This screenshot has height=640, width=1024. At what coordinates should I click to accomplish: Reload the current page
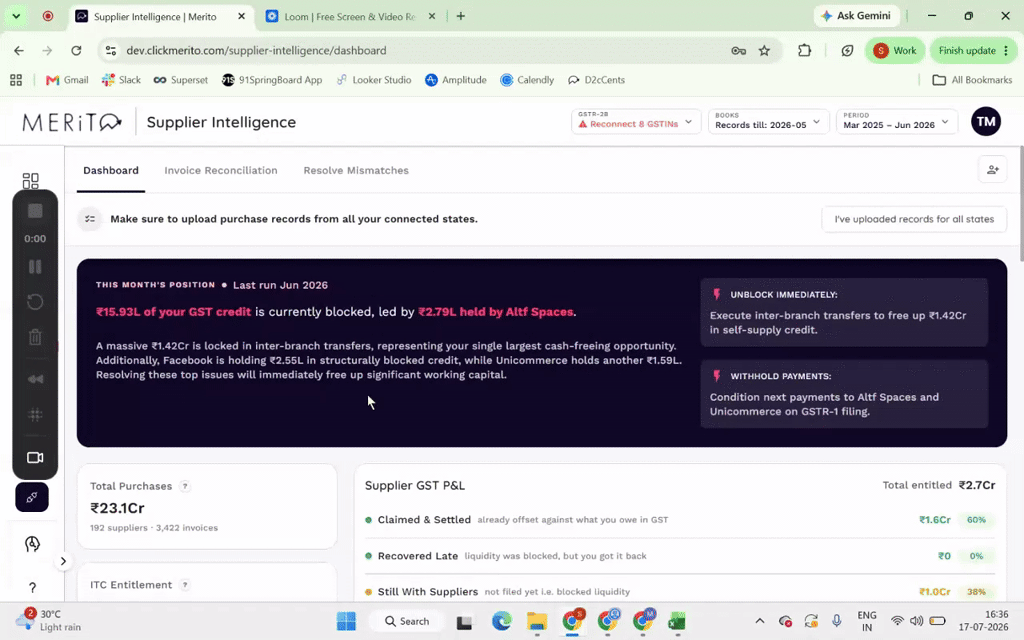[76, 50]
